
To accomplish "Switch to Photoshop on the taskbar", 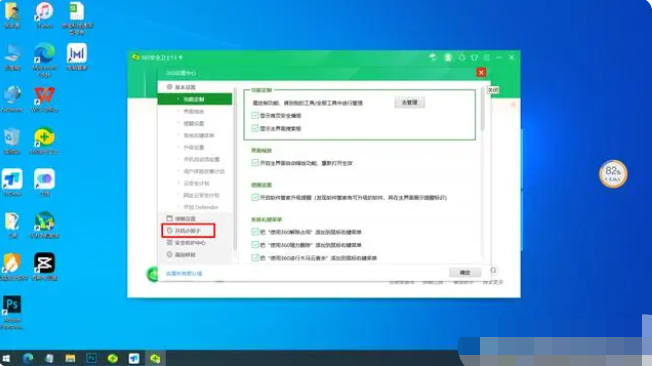I will (x=91, y=358).
